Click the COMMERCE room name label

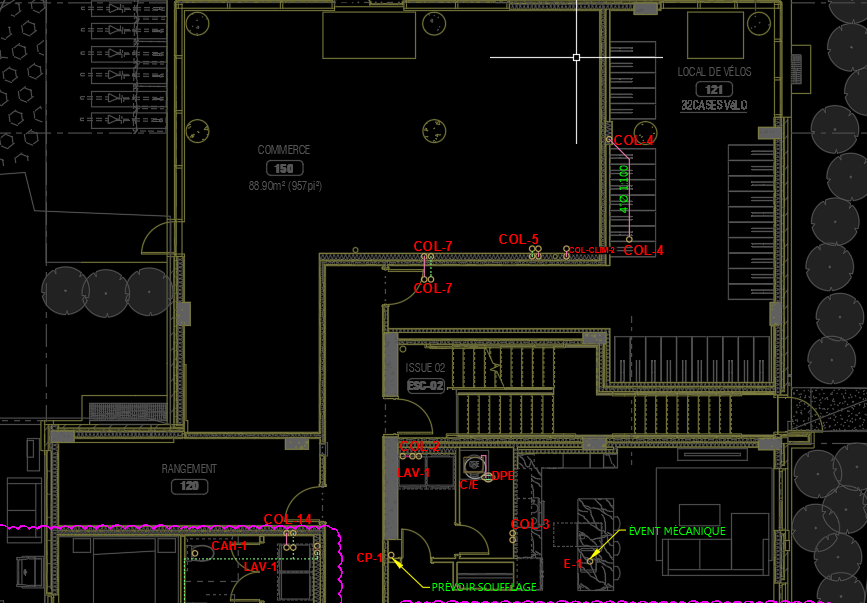(x=284, y=150)
